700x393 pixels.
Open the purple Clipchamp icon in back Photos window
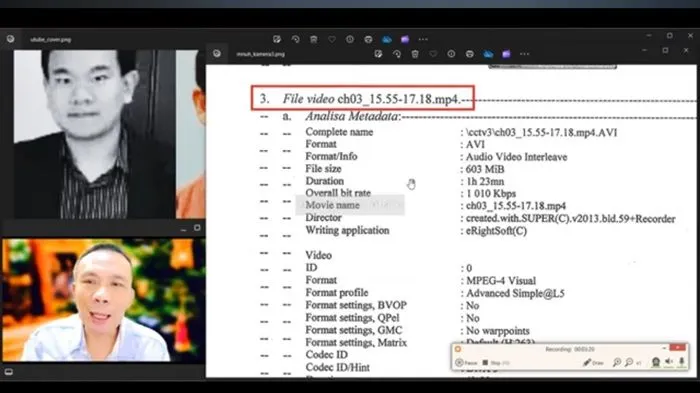[405, 39]
